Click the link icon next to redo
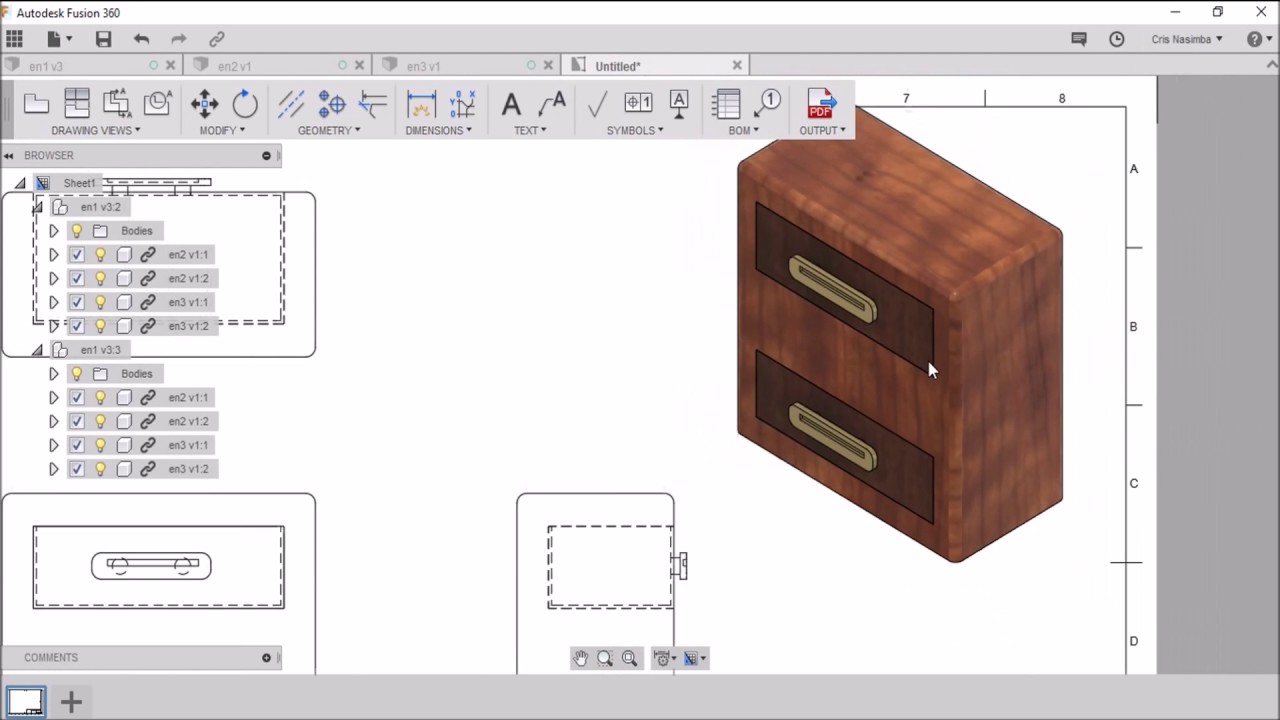The height and width of the screenshot is (720, 1280). tap(216, 39)
